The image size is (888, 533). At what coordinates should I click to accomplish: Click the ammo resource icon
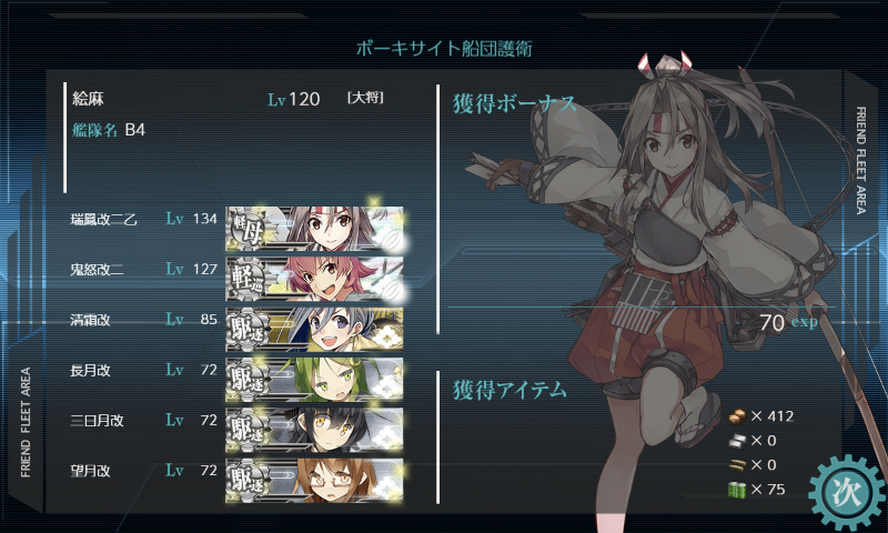pyautogui.click(x=737, y=465)
